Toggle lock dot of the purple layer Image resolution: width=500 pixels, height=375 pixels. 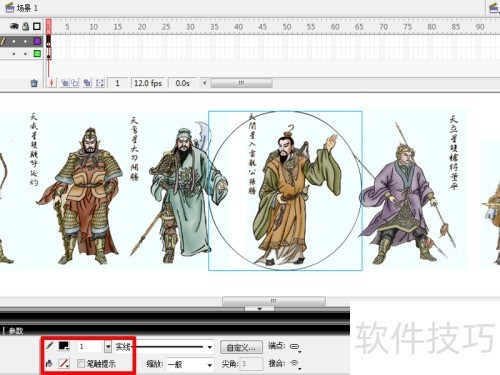point(25,41)
